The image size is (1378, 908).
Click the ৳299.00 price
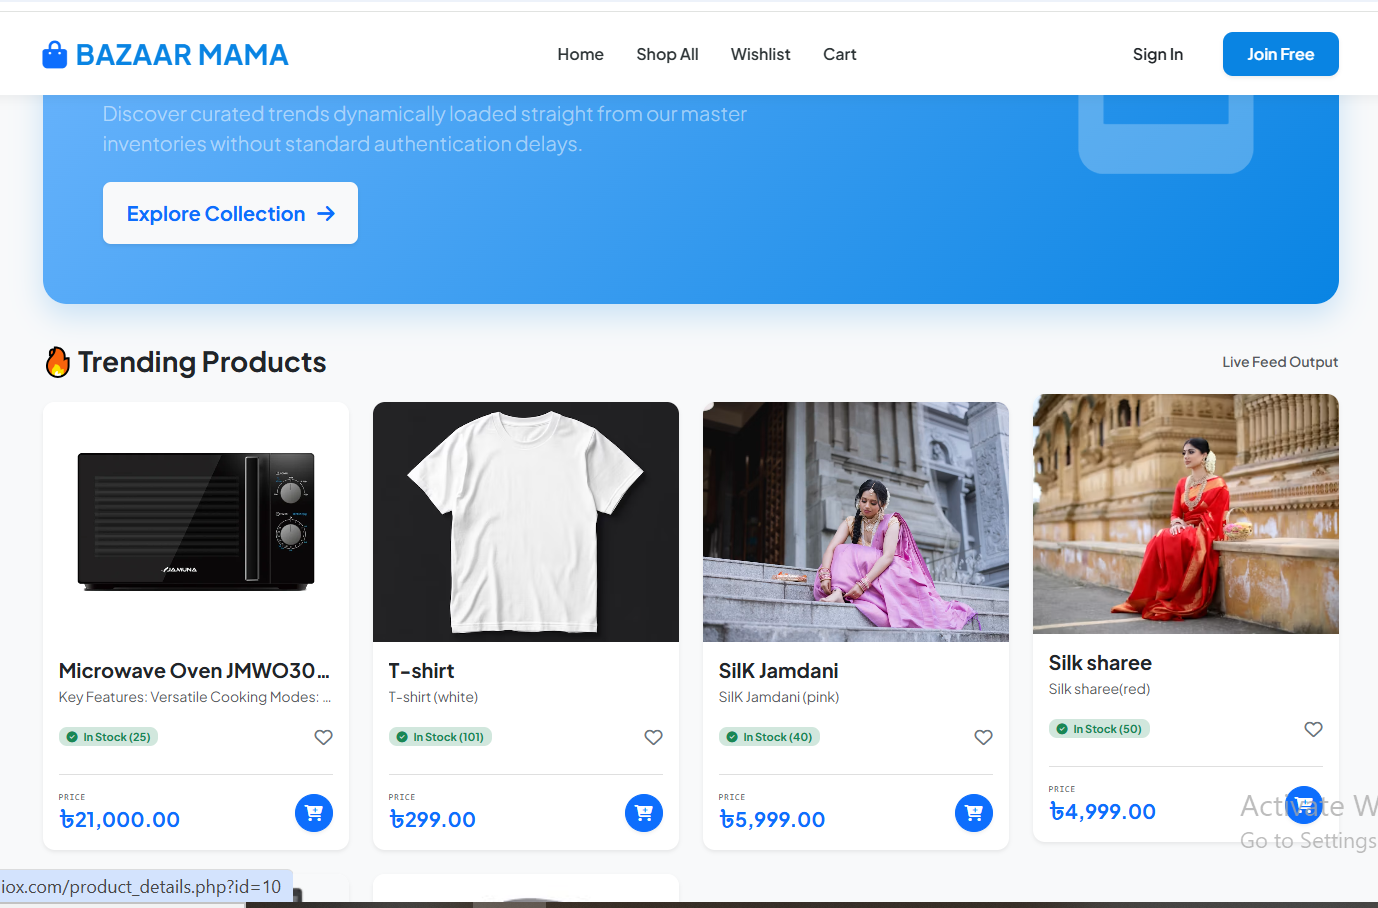click(x=432, y=820)
